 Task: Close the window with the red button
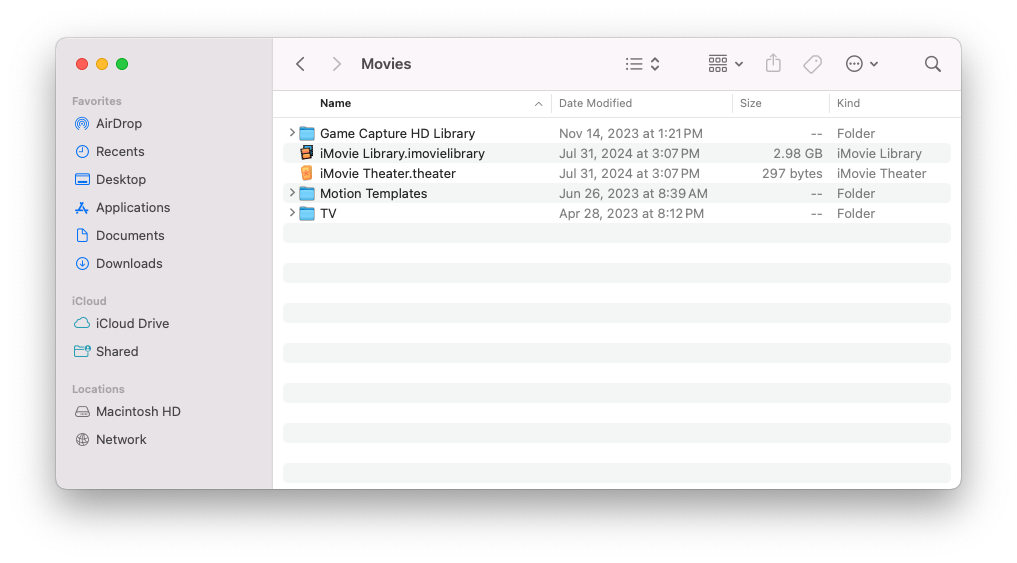tap(82, 64)
